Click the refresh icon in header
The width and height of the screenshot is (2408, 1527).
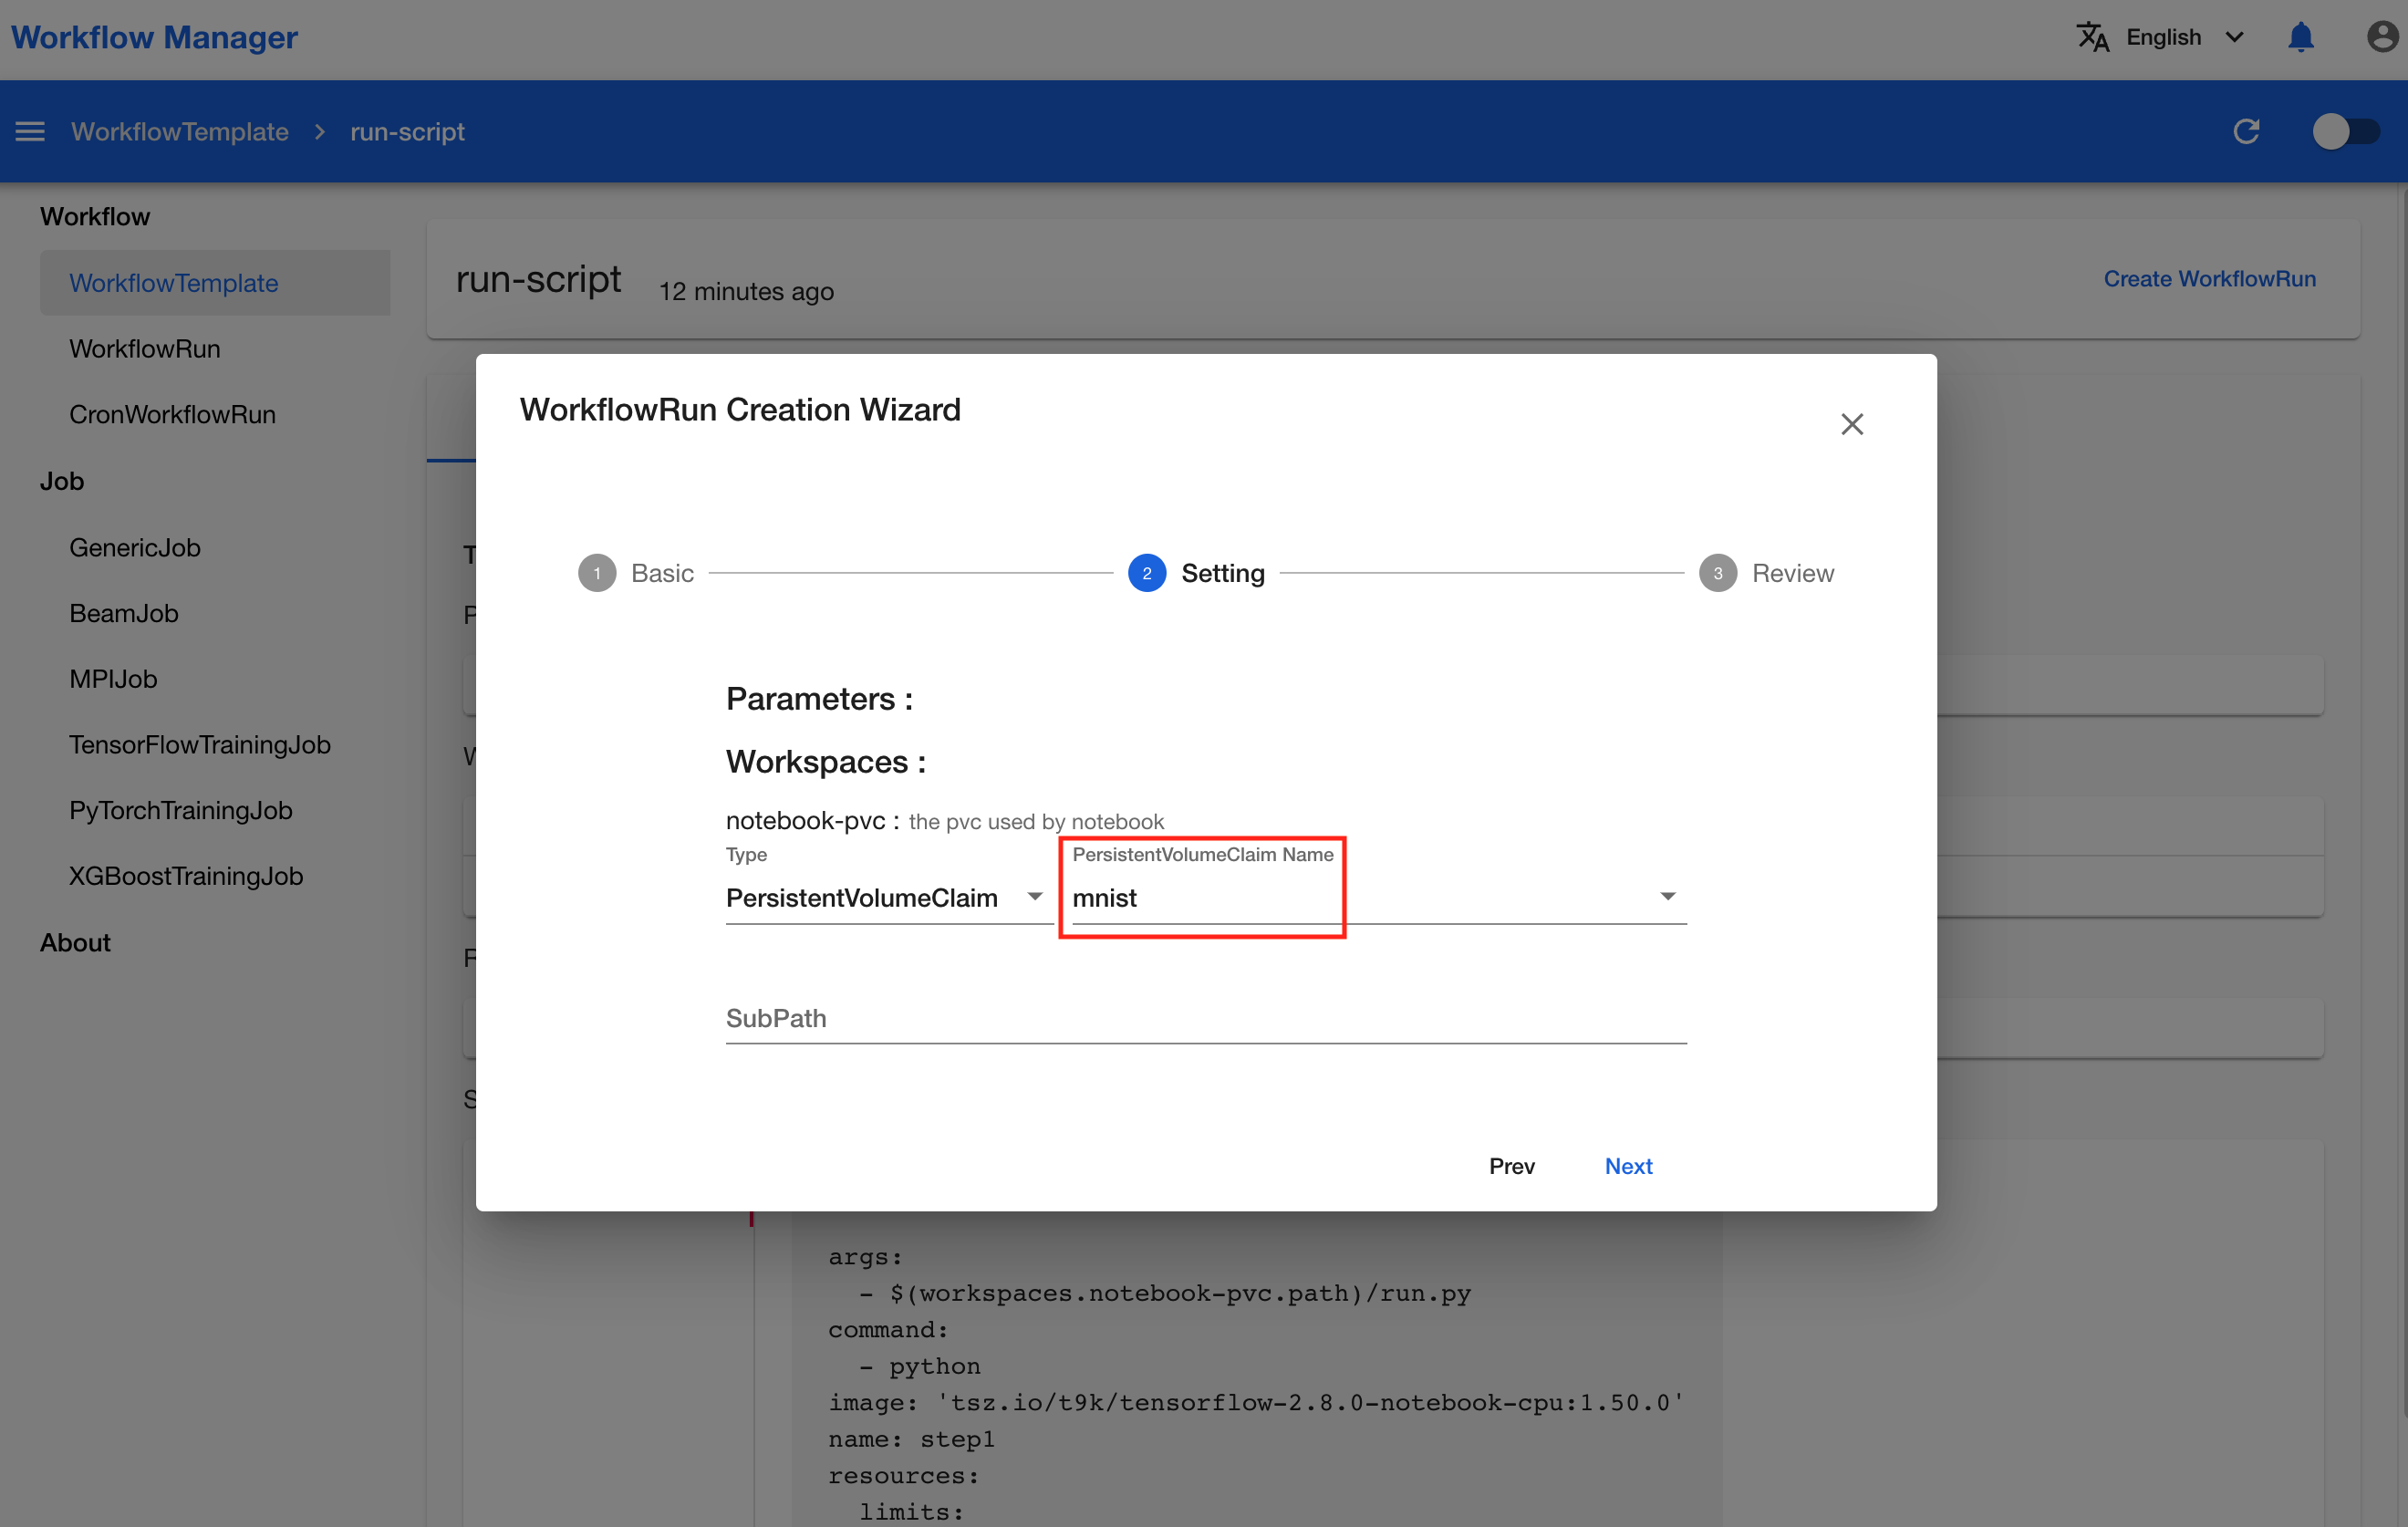tap(2246, 131)
